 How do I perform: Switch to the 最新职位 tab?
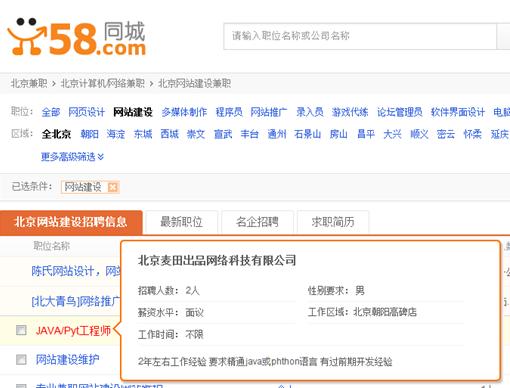tap(182, 222)
